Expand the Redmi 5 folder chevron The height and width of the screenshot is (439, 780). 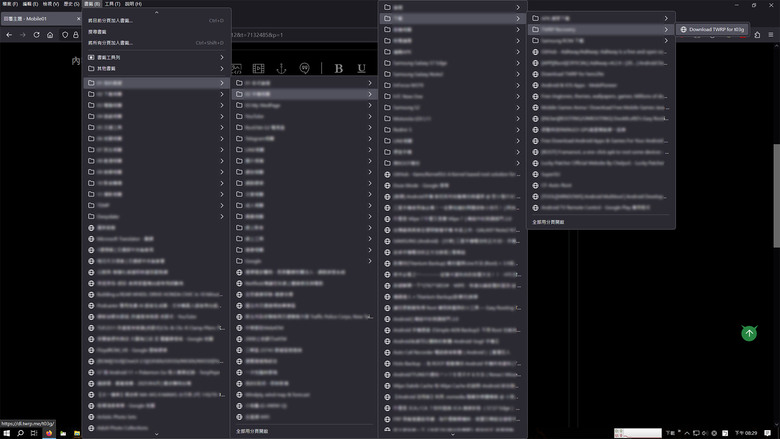click(518, 130)
